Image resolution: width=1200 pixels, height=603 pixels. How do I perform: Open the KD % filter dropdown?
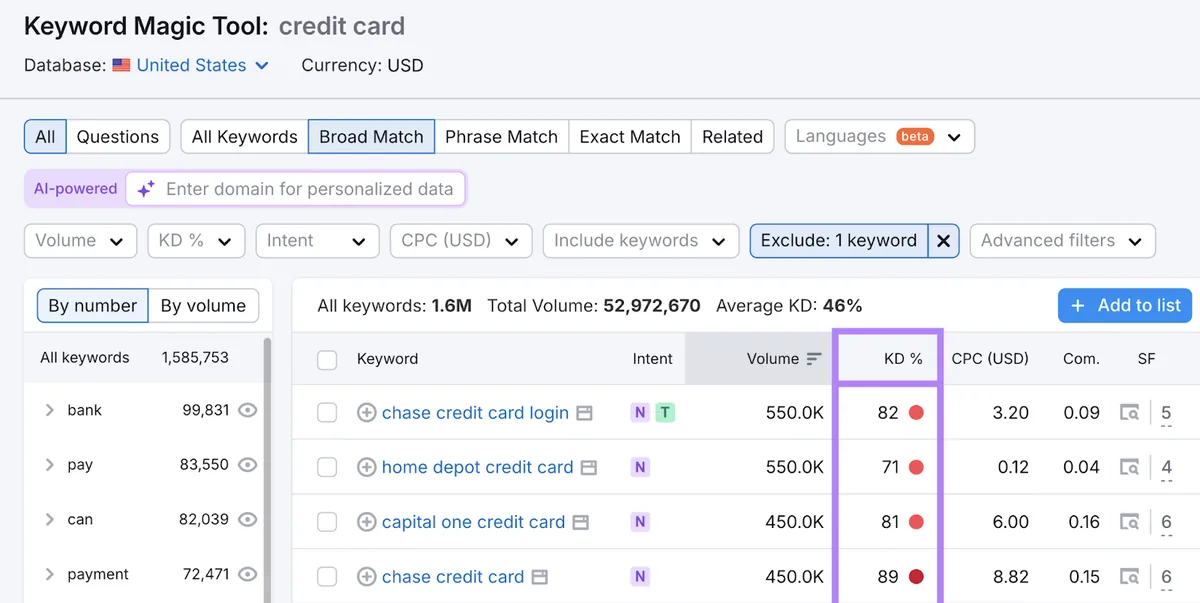[196, 241]
